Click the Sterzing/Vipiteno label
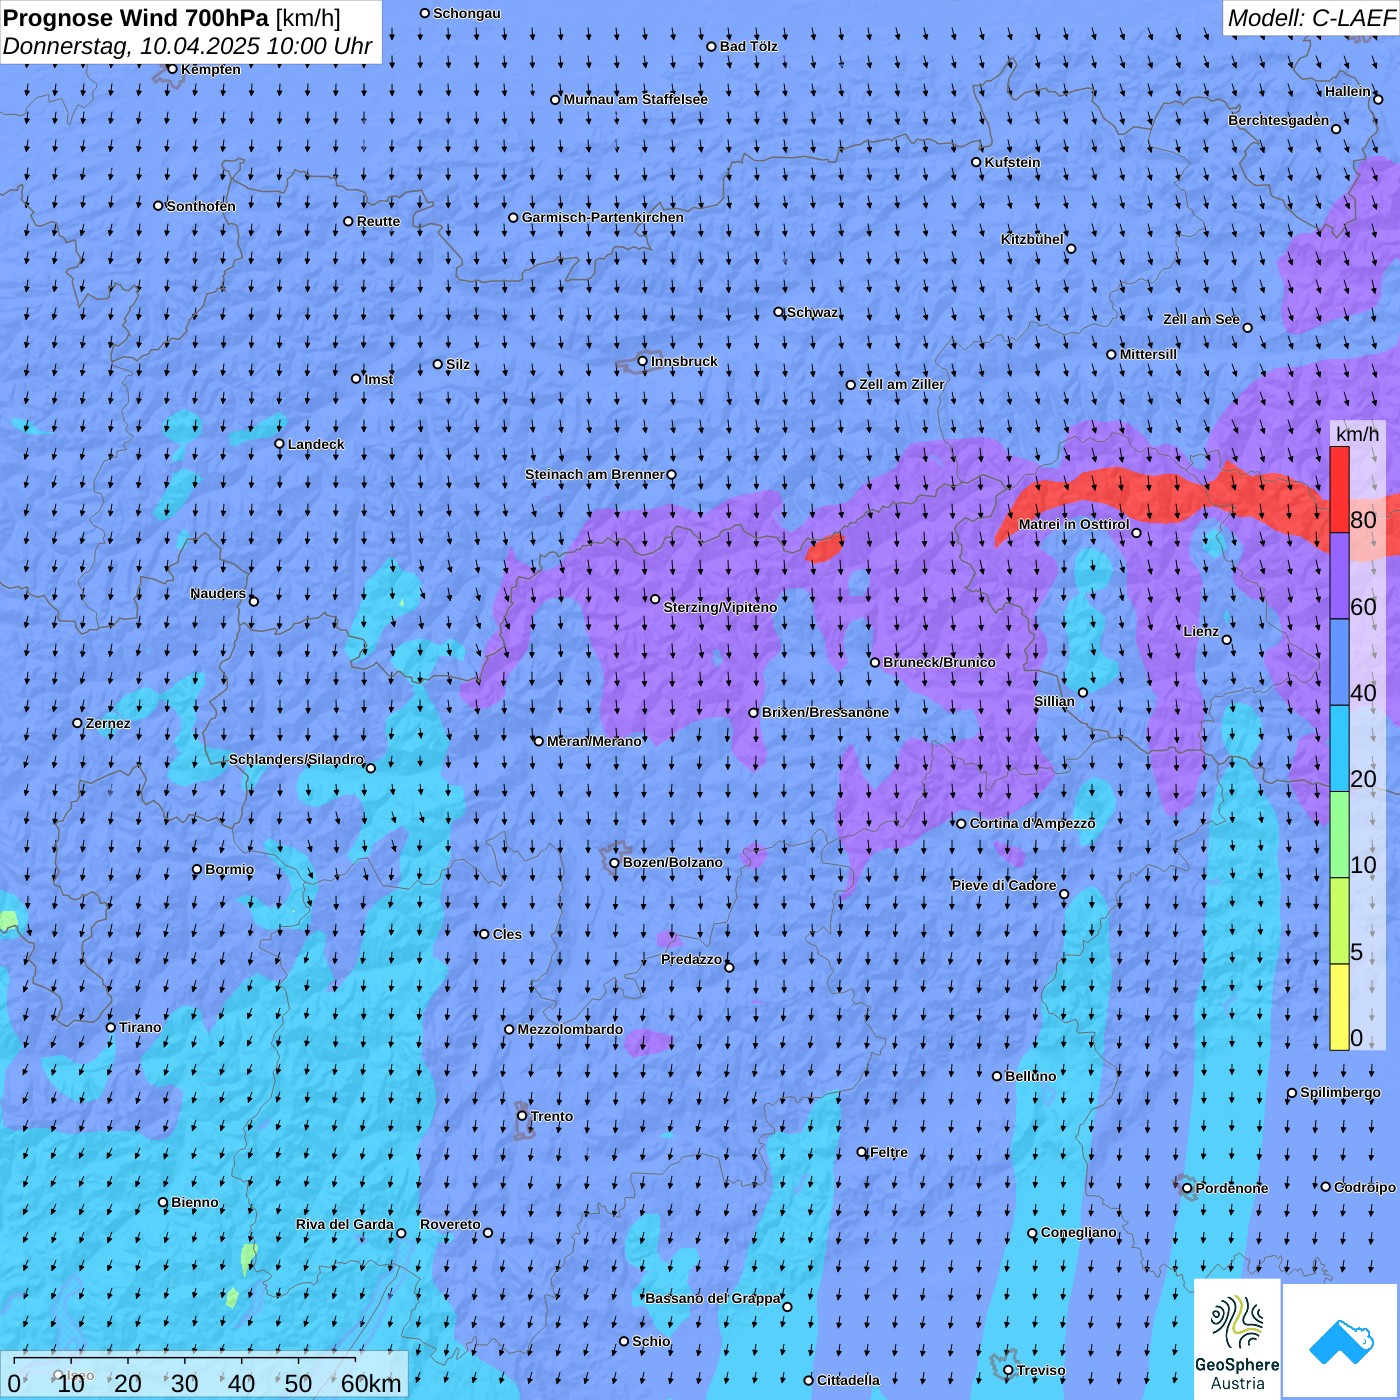This screenshot has height=1400, width=1400. click(x=720, y=607)
